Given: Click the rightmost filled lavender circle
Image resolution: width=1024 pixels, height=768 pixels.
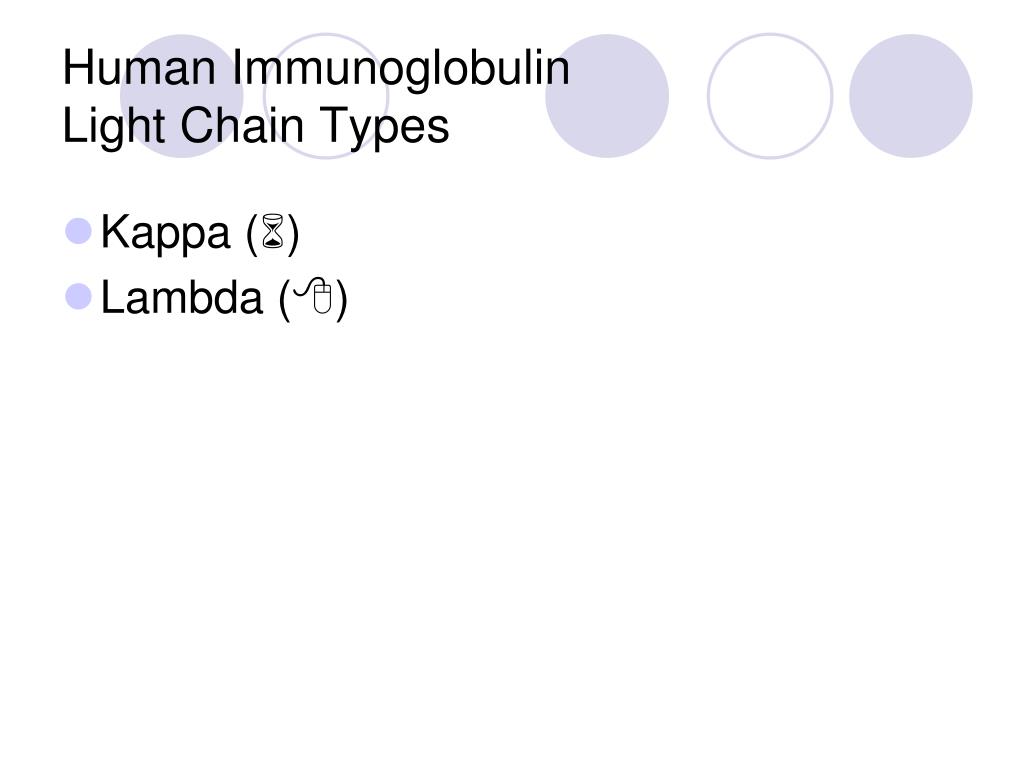Looking at the screenshot, I should [910, 96].
